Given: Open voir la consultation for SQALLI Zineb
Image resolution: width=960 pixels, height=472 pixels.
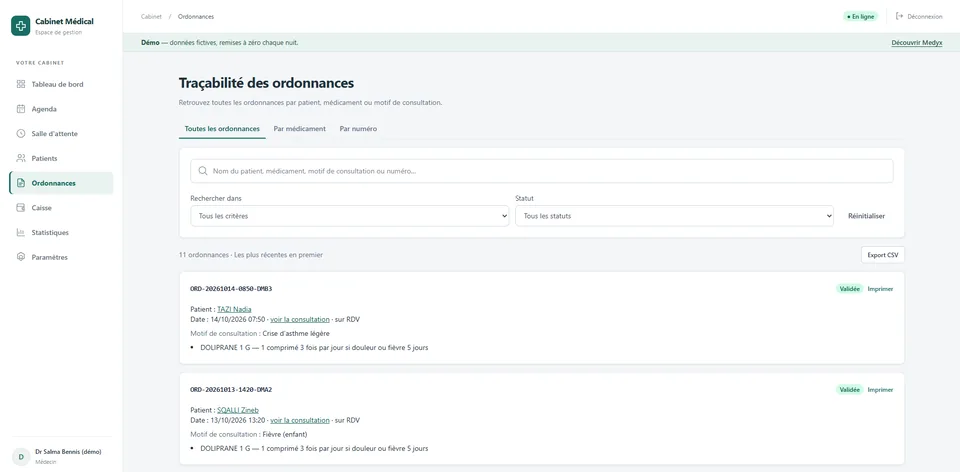Looking at the screenshot, I should tap(300, 420).
